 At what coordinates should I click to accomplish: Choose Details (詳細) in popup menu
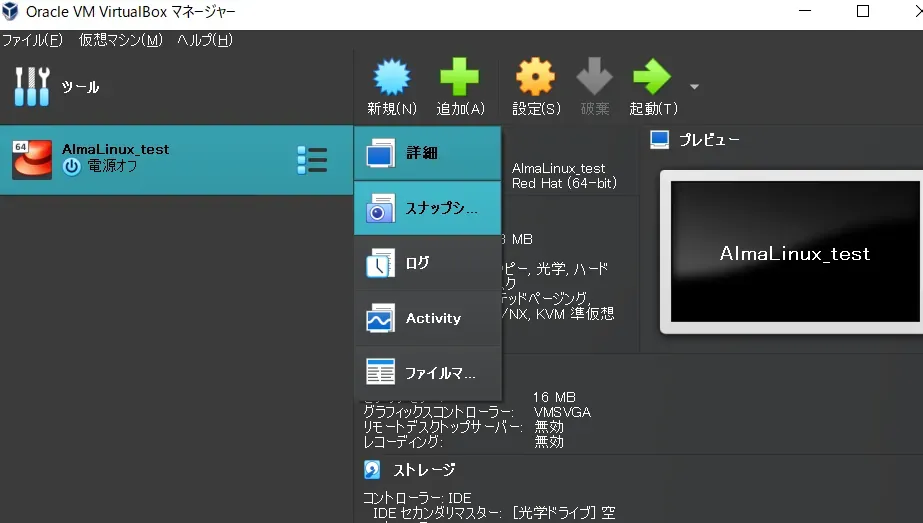click(x=427, y=154)
